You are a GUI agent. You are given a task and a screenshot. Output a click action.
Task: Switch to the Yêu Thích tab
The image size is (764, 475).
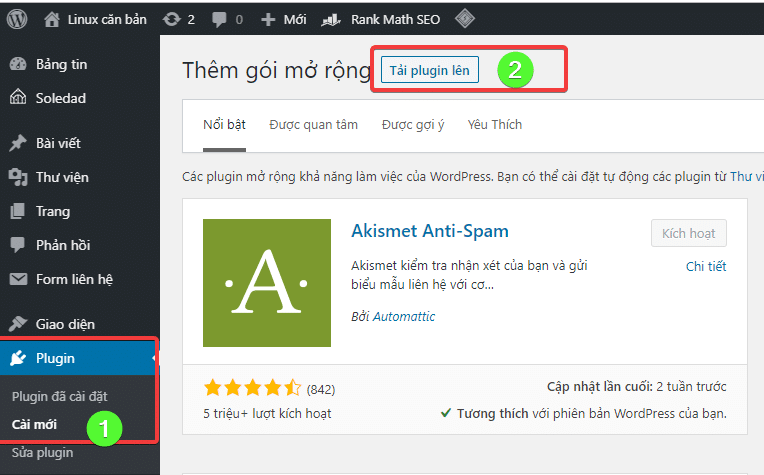494,125
